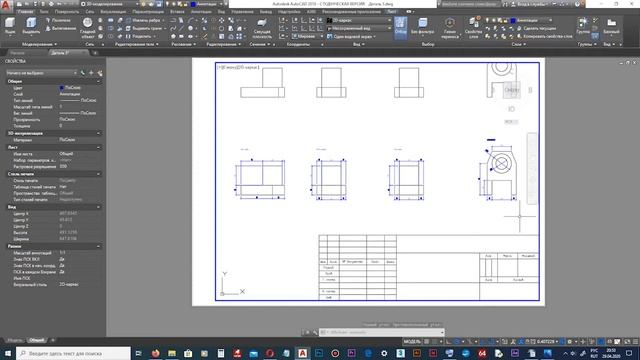Open Layer Properties (Свойства слоя) manager
The width and height of the screenshot is (640, 360).
(473, 28)
